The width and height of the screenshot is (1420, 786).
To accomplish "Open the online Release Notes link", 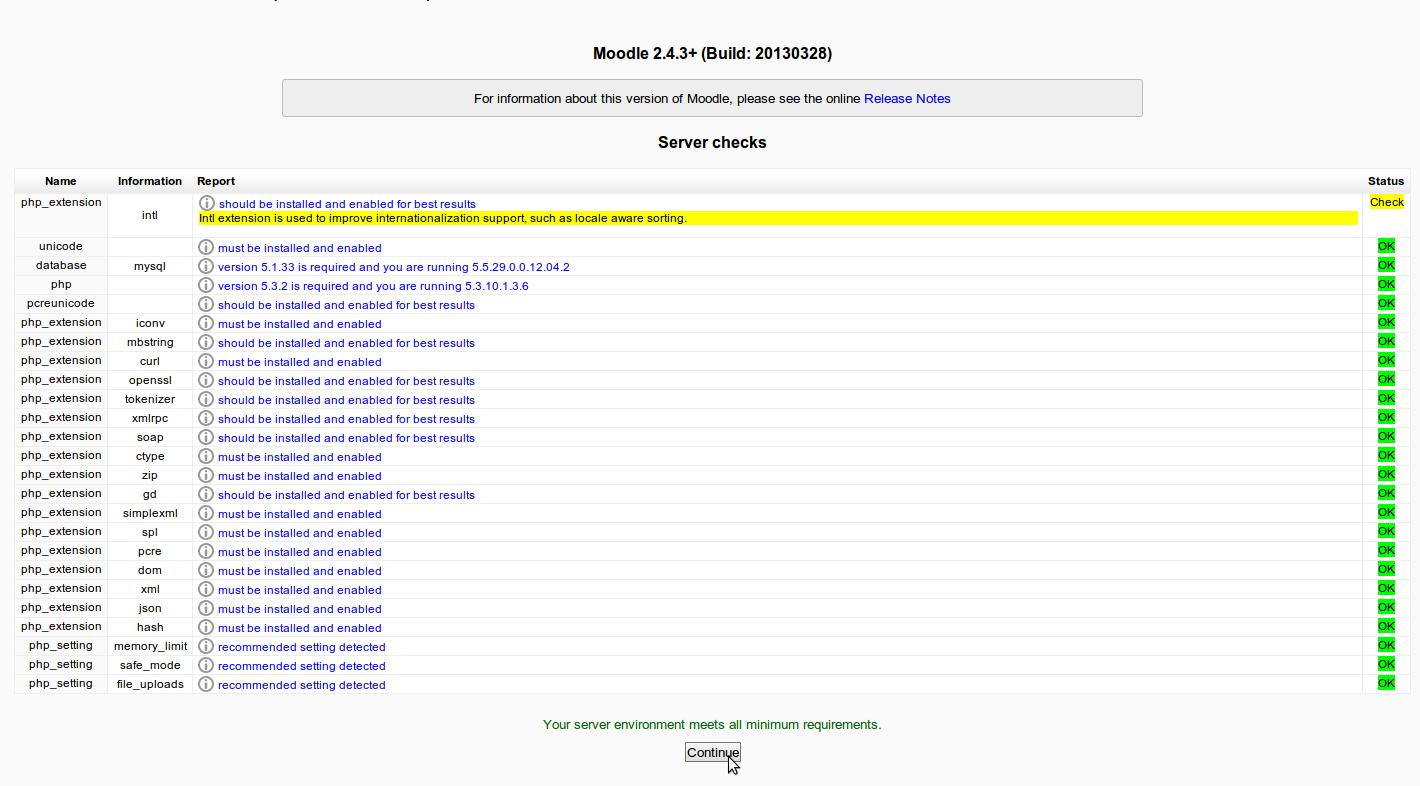I will pyautogui.click(x=907, y=99).
